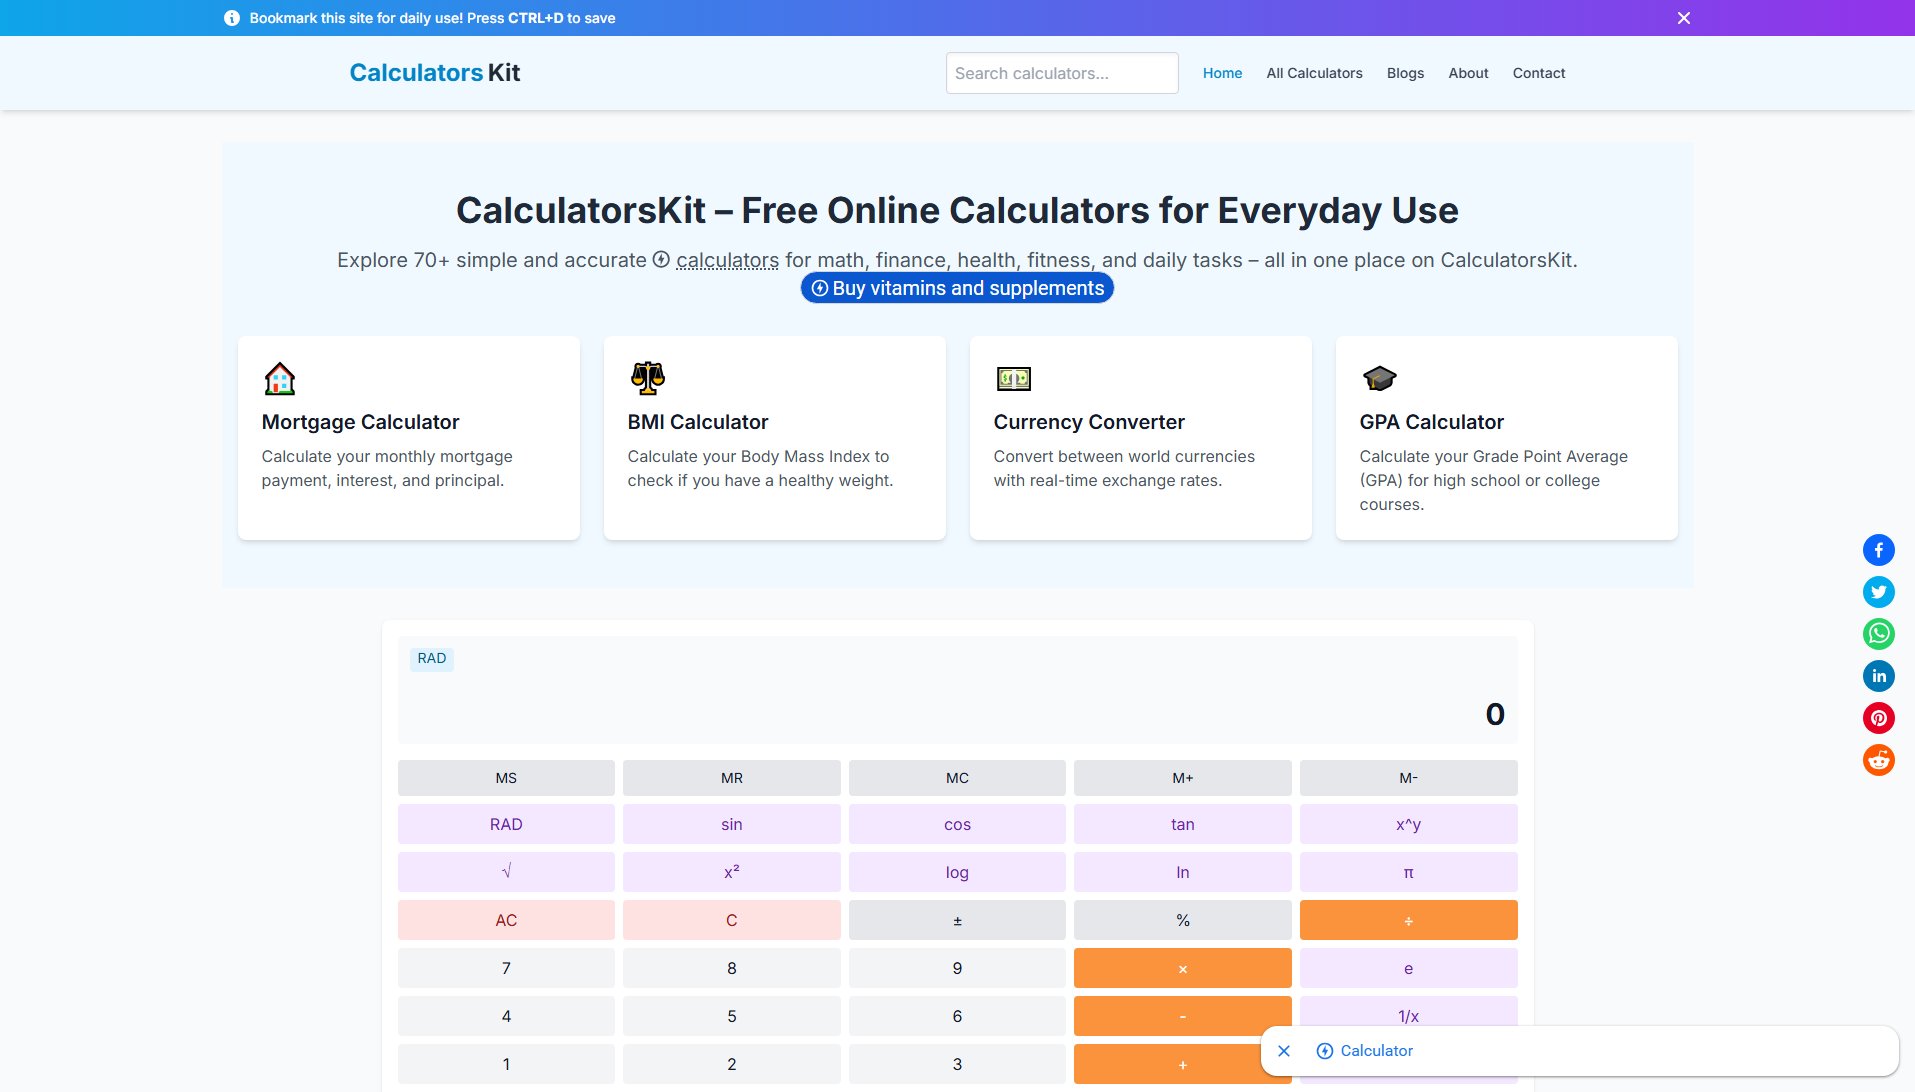Click the Twitter share icon

pos(1878,592)
